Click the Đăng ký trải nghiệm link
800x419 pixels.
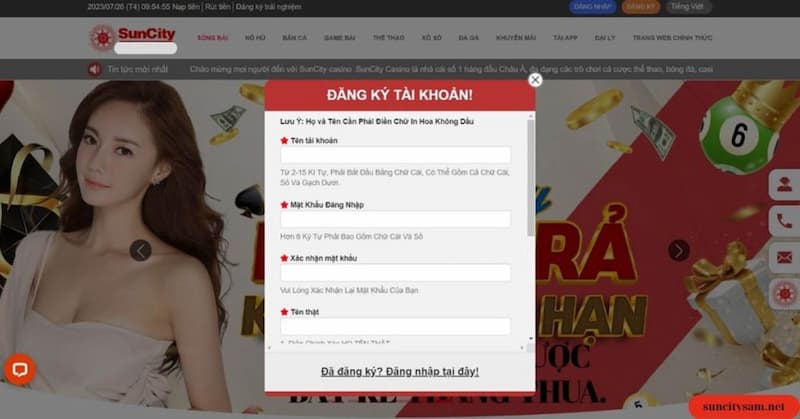coord(268,7)
